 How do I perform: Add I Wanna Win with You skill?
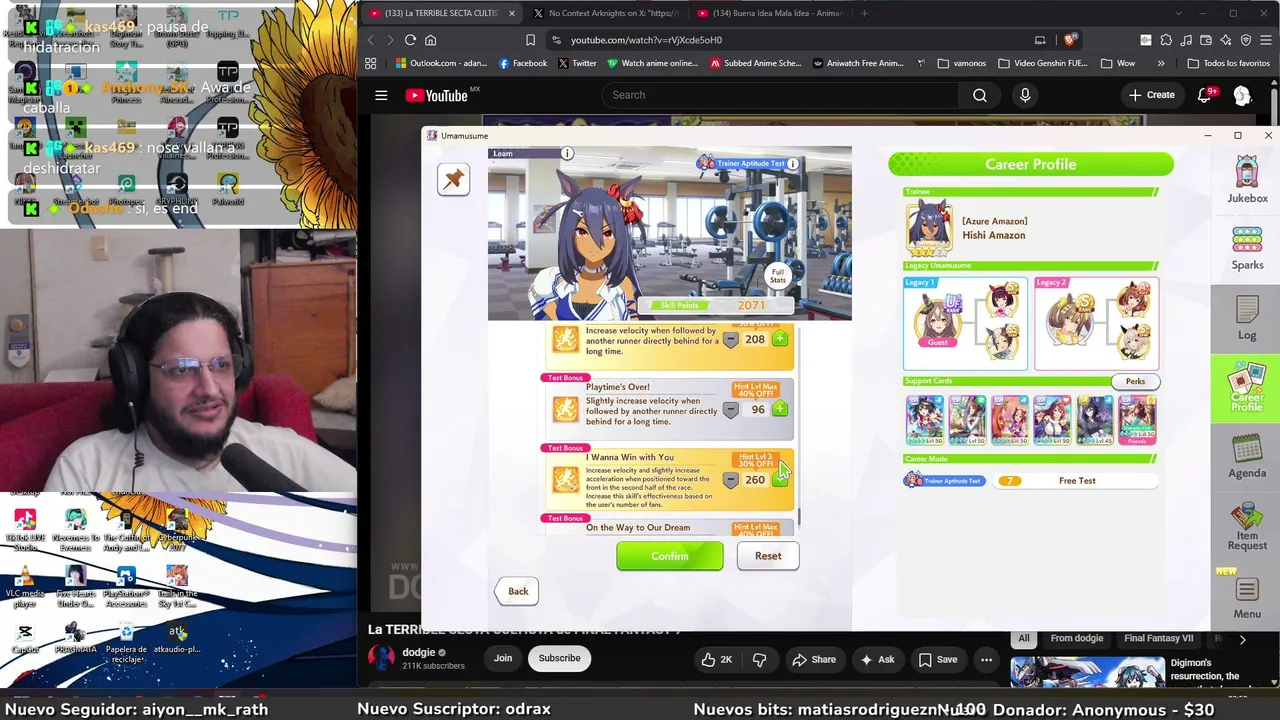pyautogui.click(x=780, y=479)
